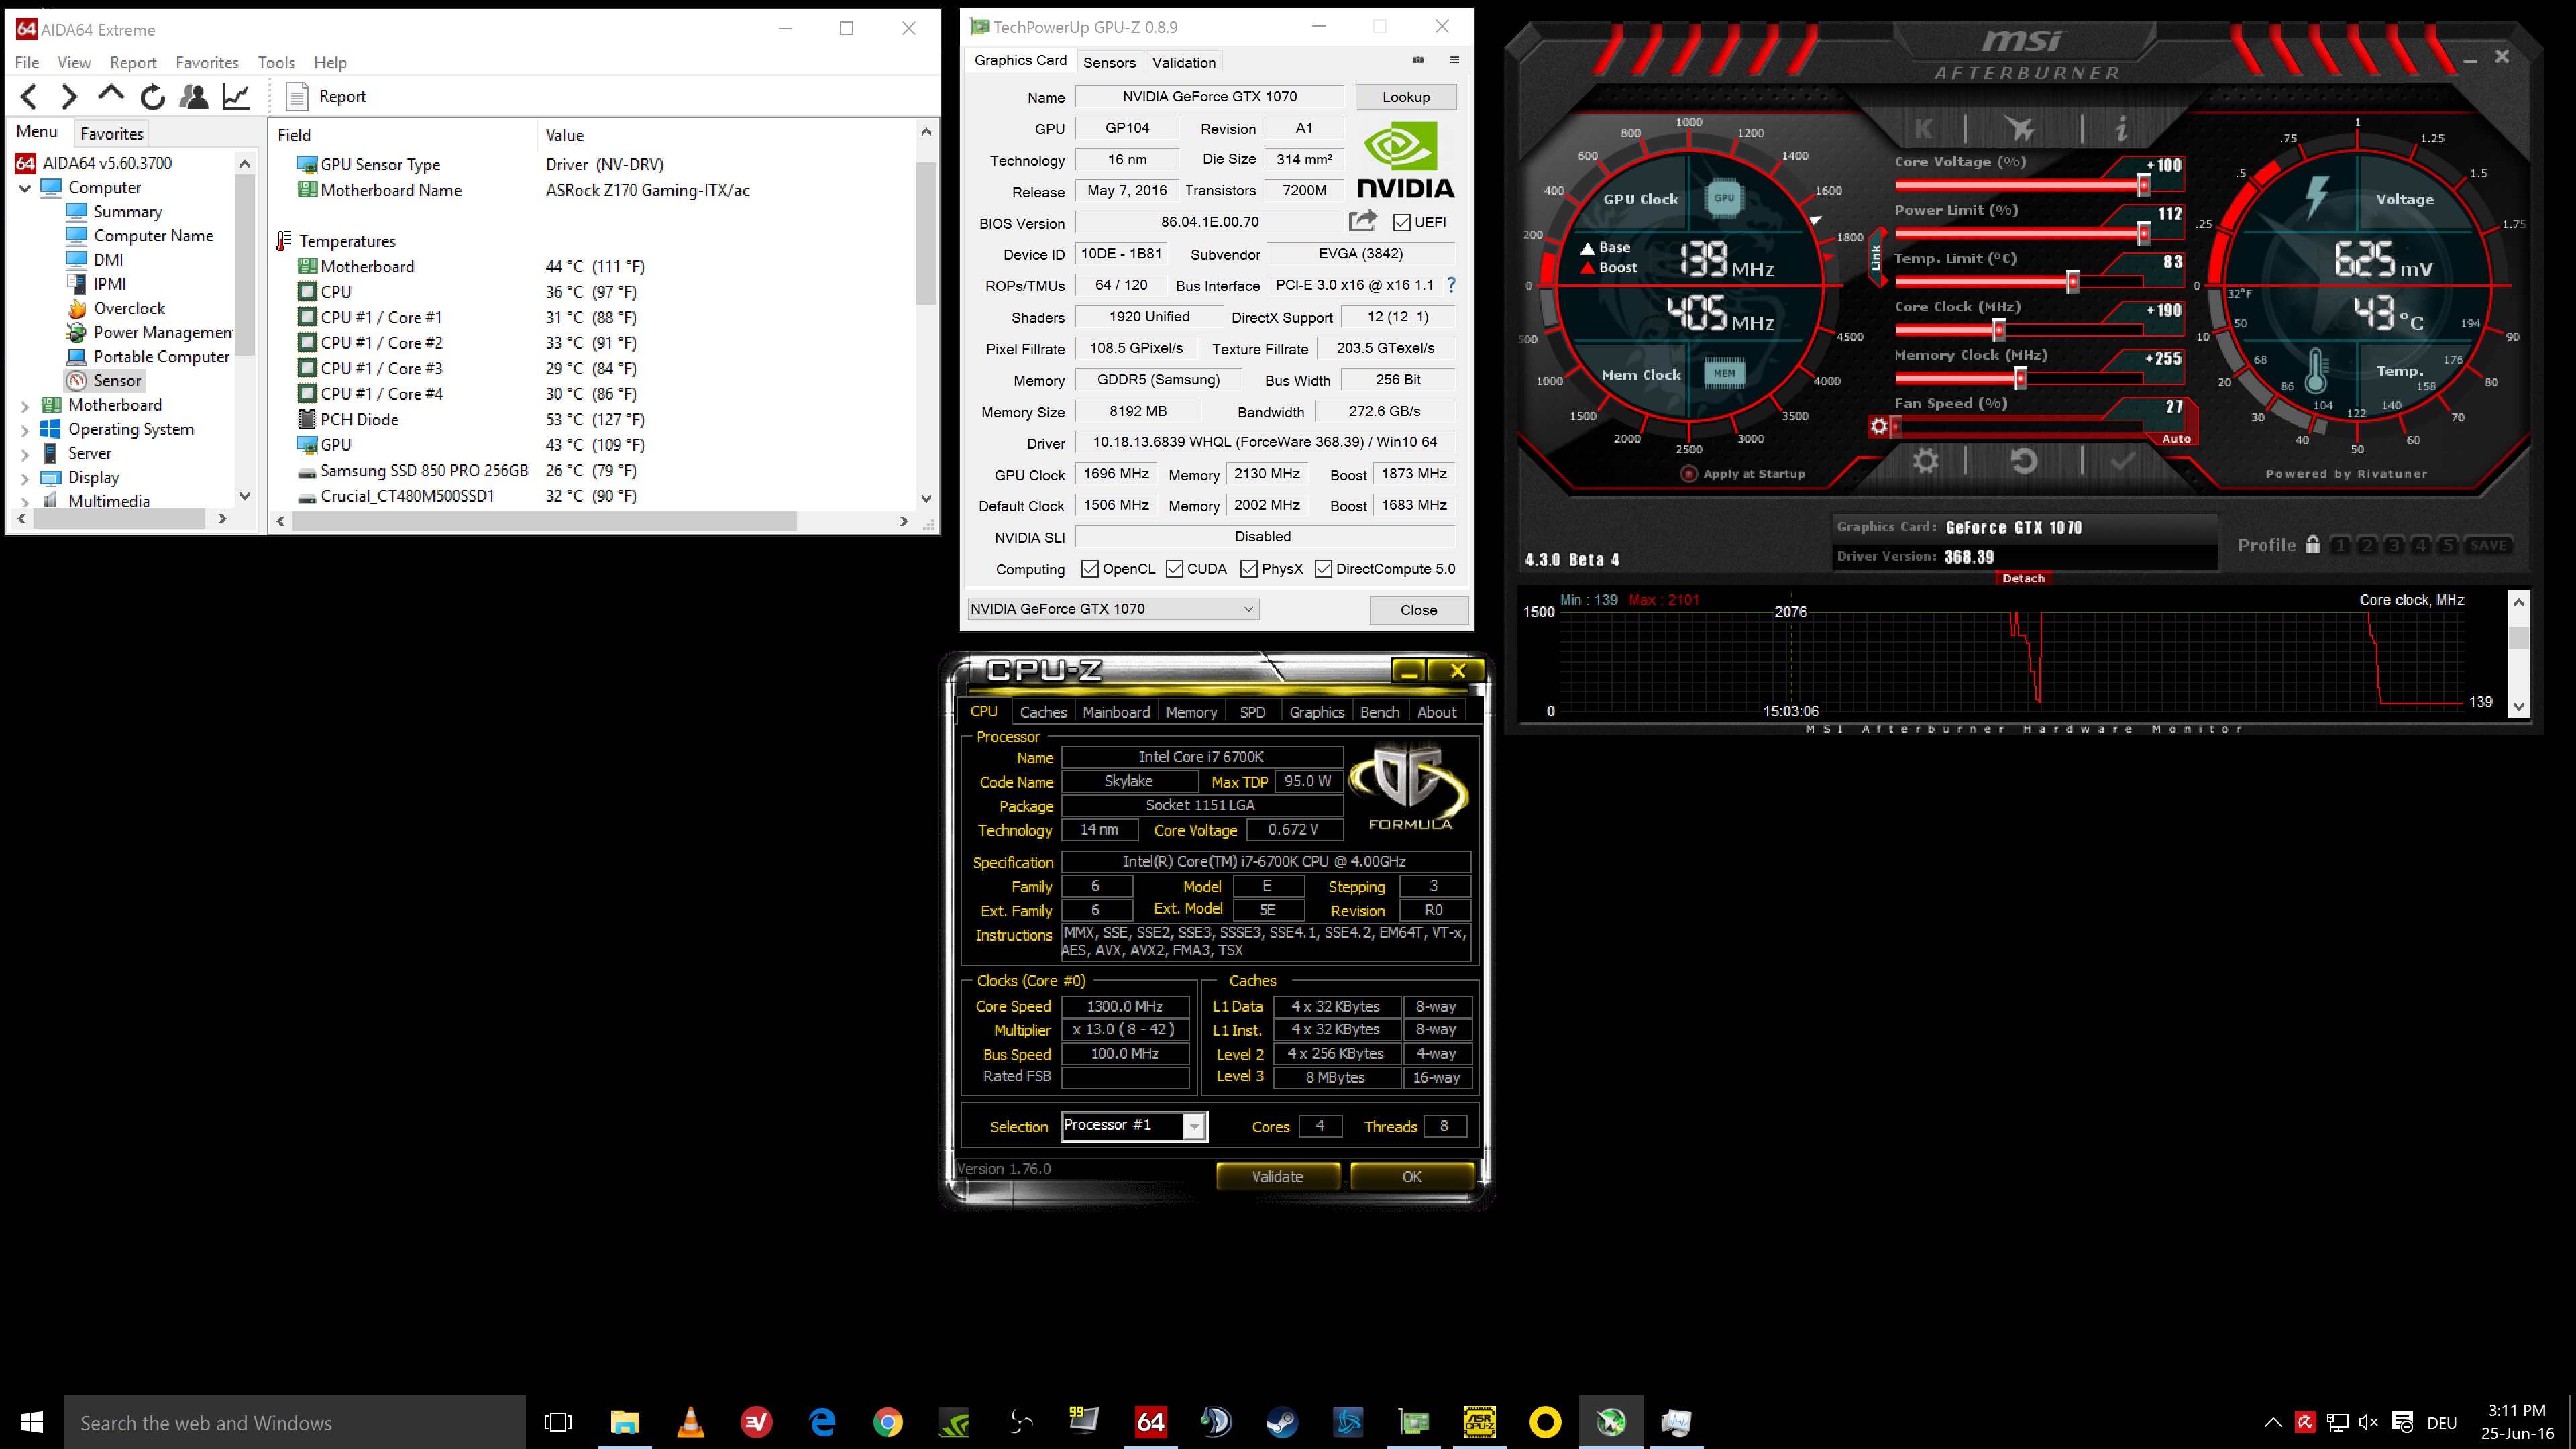Open Steam from the taskbar
Screen dimensions: 2576x1449
tap(1281, 1422)
